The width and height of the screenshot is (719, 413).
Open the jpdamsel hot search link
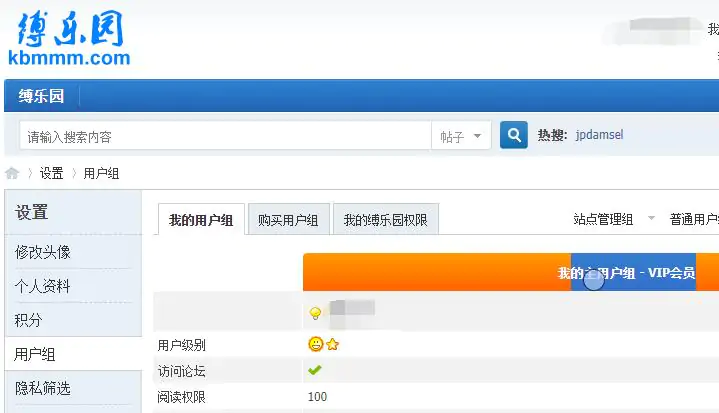(599, 135)
